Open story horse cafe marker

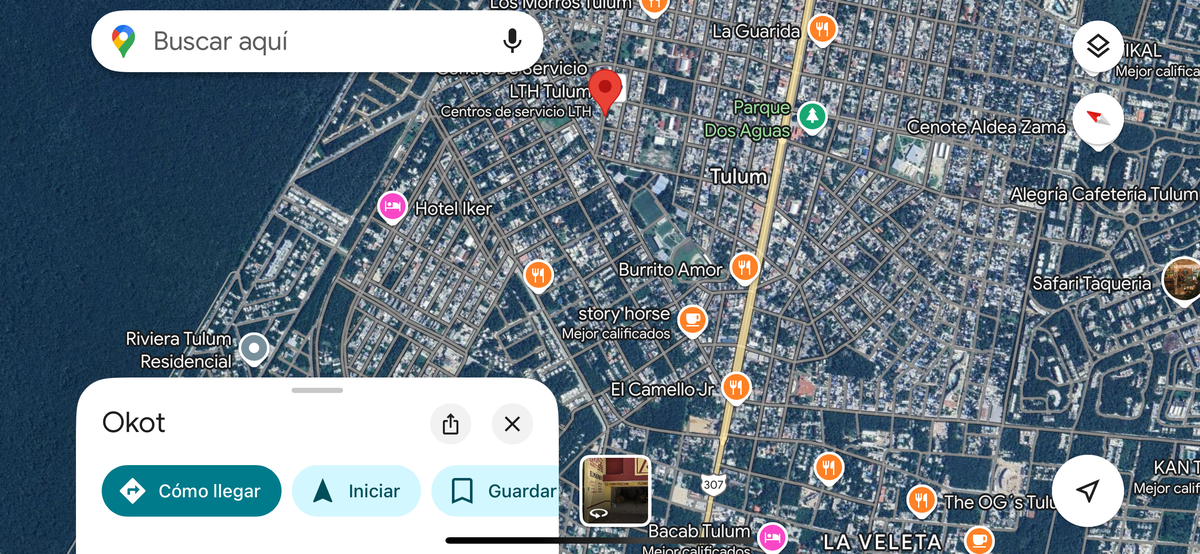(x=692, y=320)
